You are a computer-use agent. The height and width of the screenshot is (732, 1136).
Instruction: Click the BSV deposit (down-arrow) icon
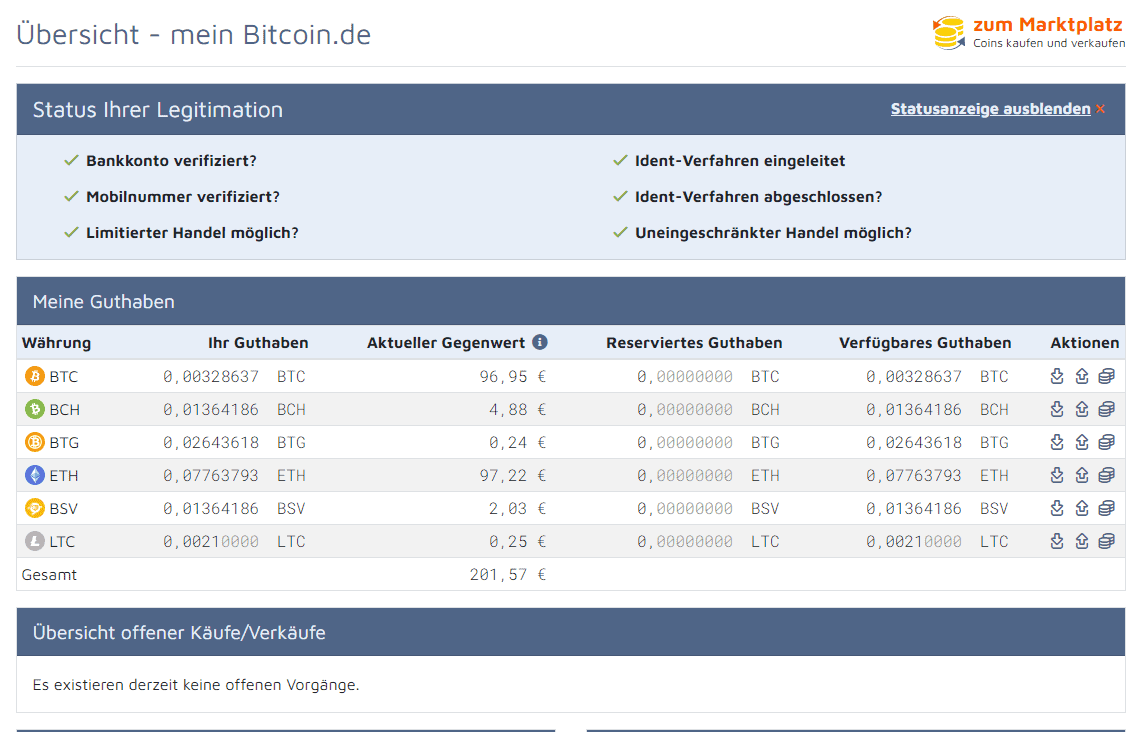(x=1057, y=509)
